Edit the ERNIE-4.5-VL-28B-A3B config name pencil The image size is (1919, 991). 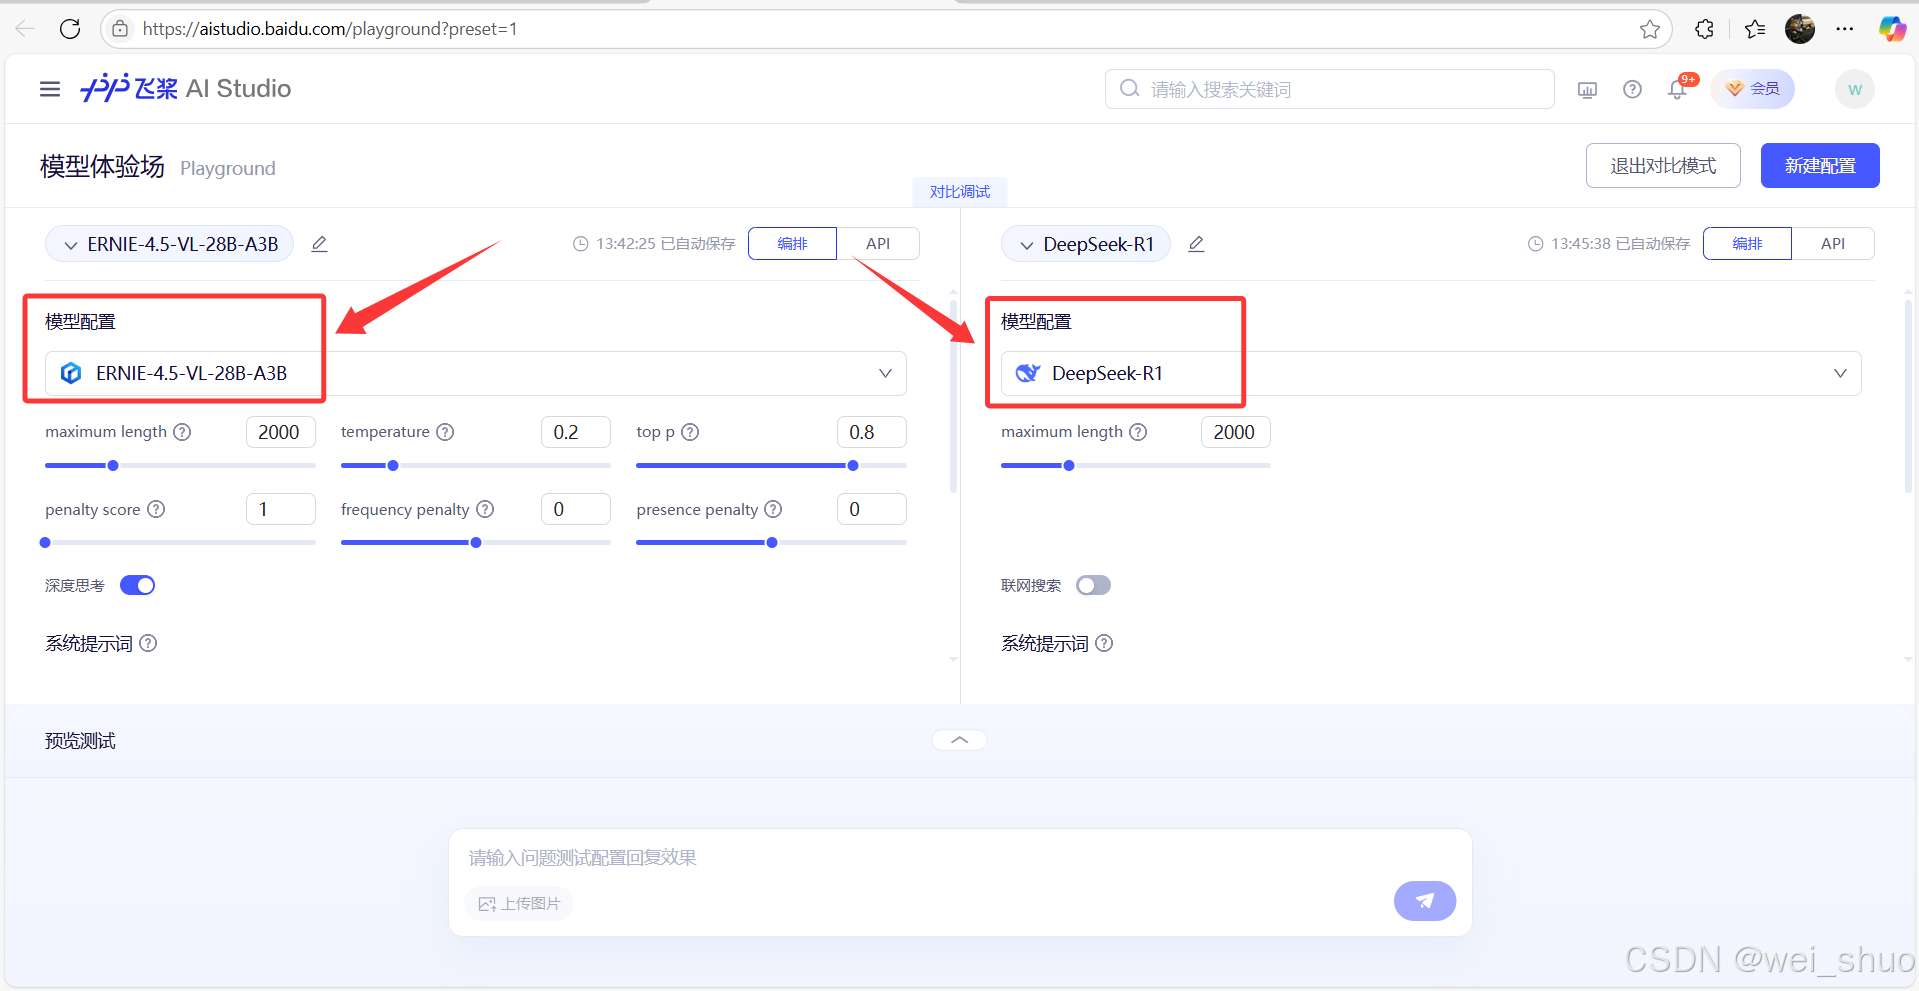[x=319, y=244]
